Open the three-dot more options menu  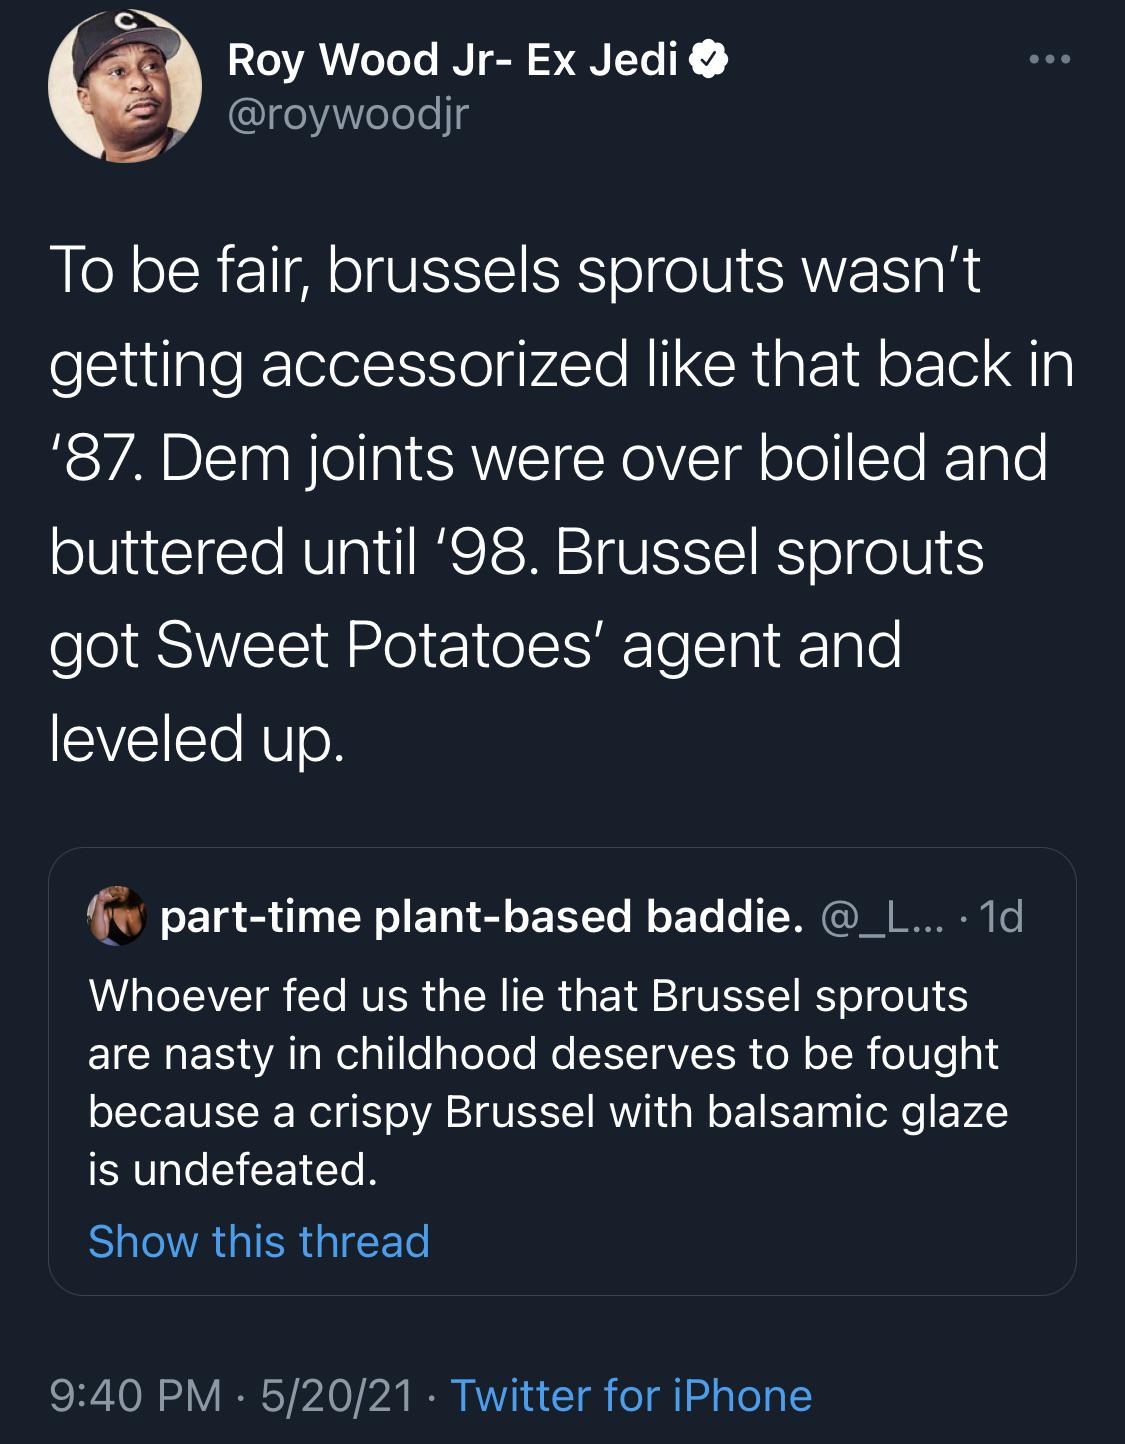pyautogui.click(x=1050, y=60)
